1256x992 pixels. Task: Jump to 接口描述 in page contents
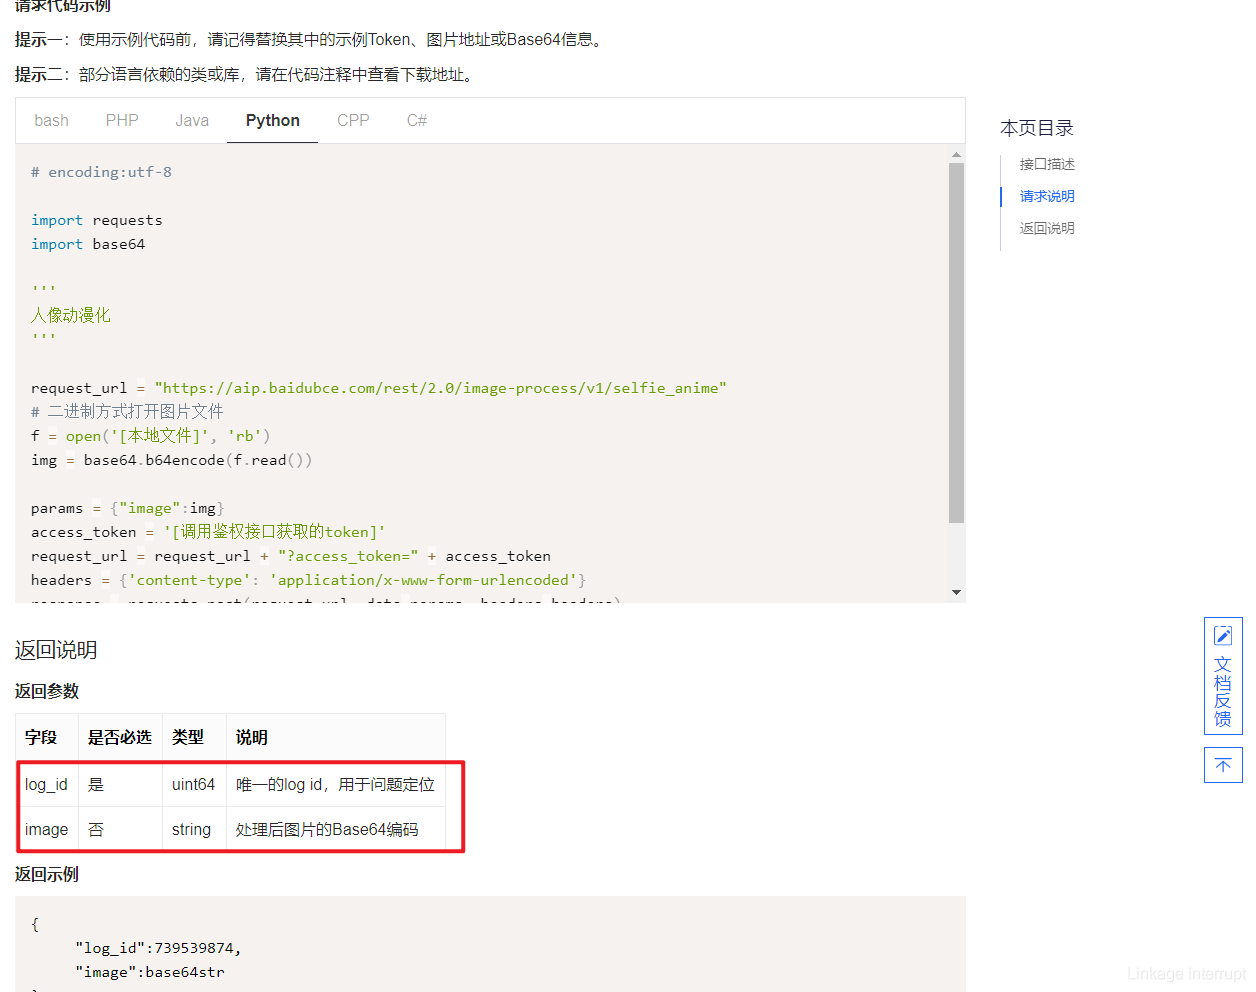[1047, 164]
